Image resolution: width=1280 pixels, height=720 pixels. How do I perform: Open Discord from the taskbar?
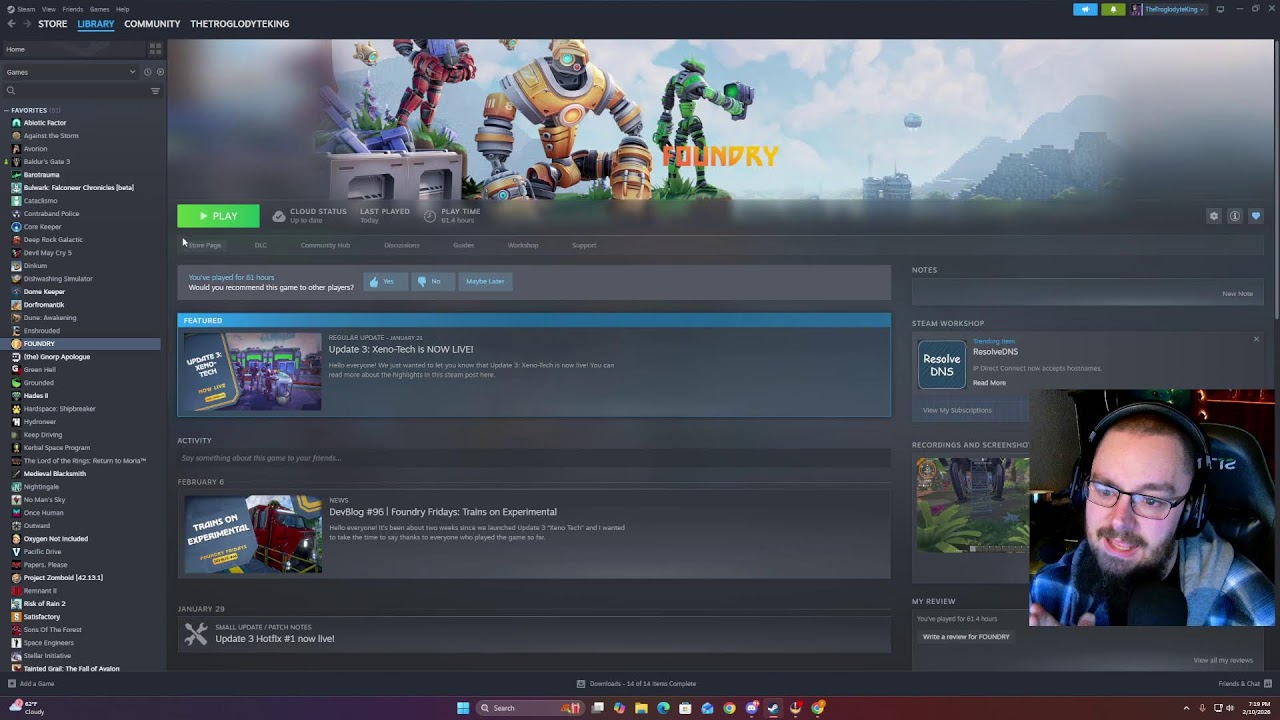coord(751,708)
